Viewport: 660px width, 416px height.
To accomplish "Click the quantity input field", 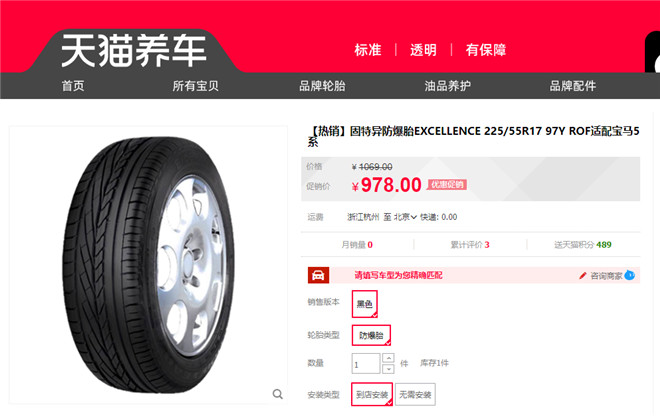I will (x=366, y=364).
